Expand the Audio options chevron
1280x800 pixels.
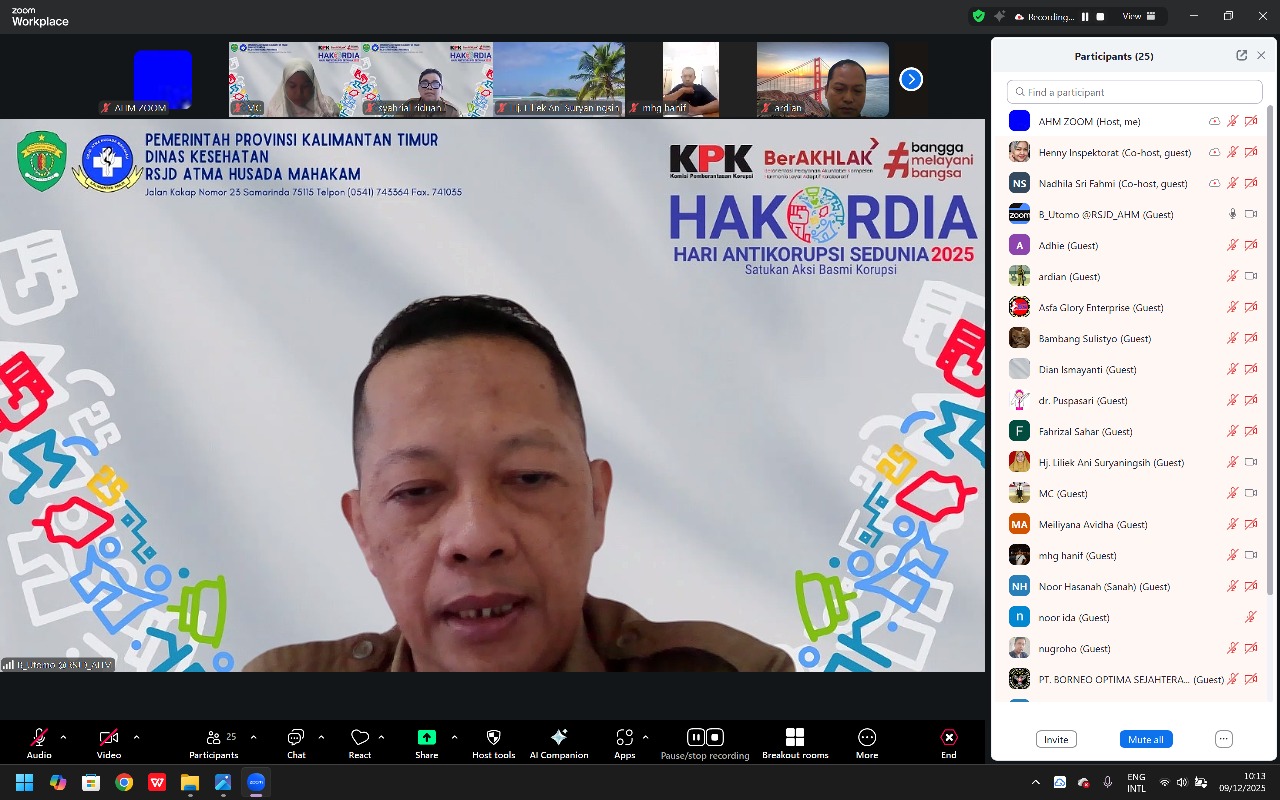pos(64,737)
